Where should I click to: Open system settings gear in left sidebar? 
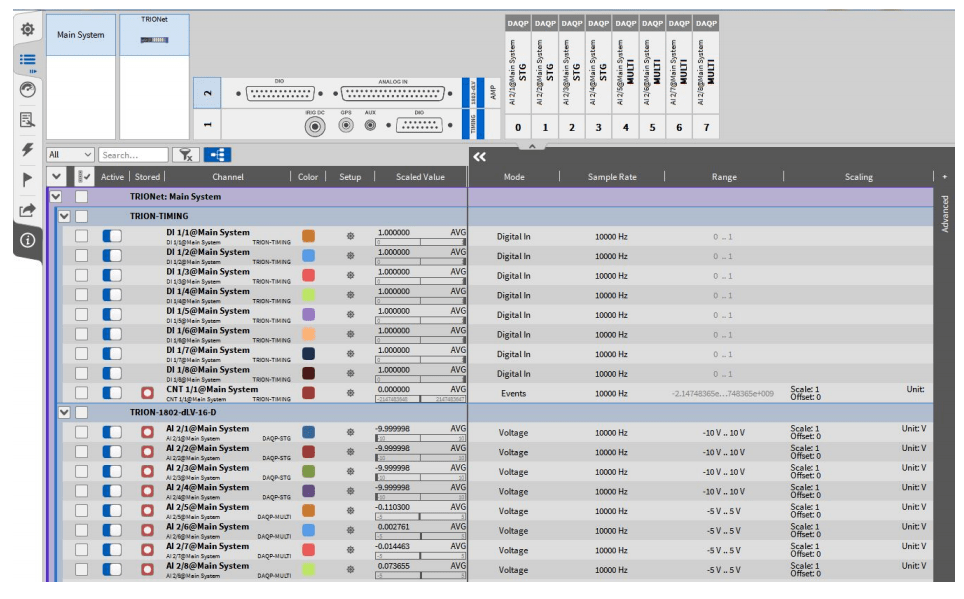(x=28, y=30)
